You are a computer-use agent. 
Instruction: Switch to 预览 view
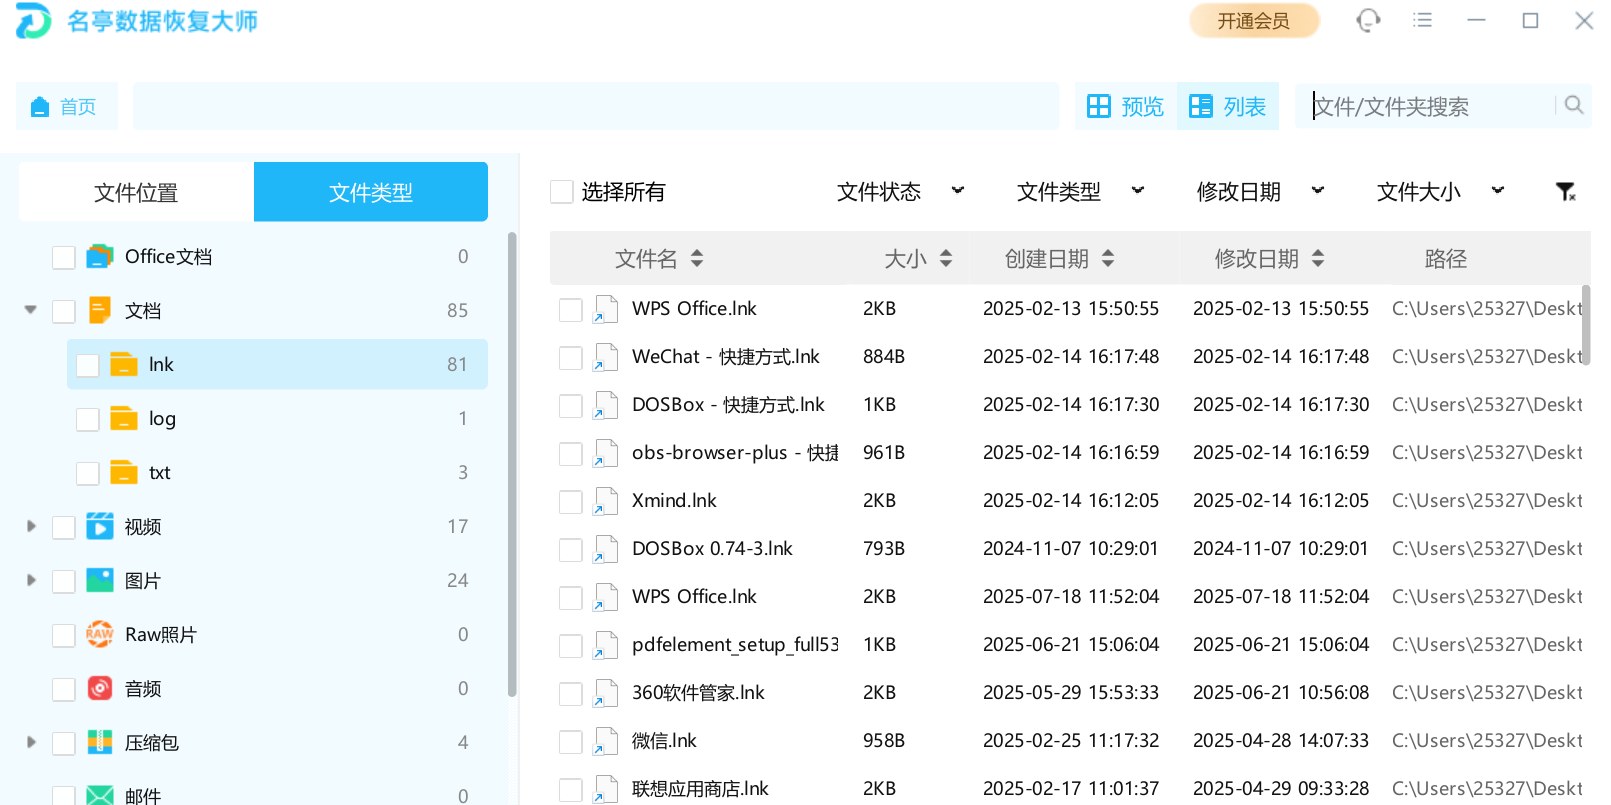pyautogui.click(x=1126, y=106)
